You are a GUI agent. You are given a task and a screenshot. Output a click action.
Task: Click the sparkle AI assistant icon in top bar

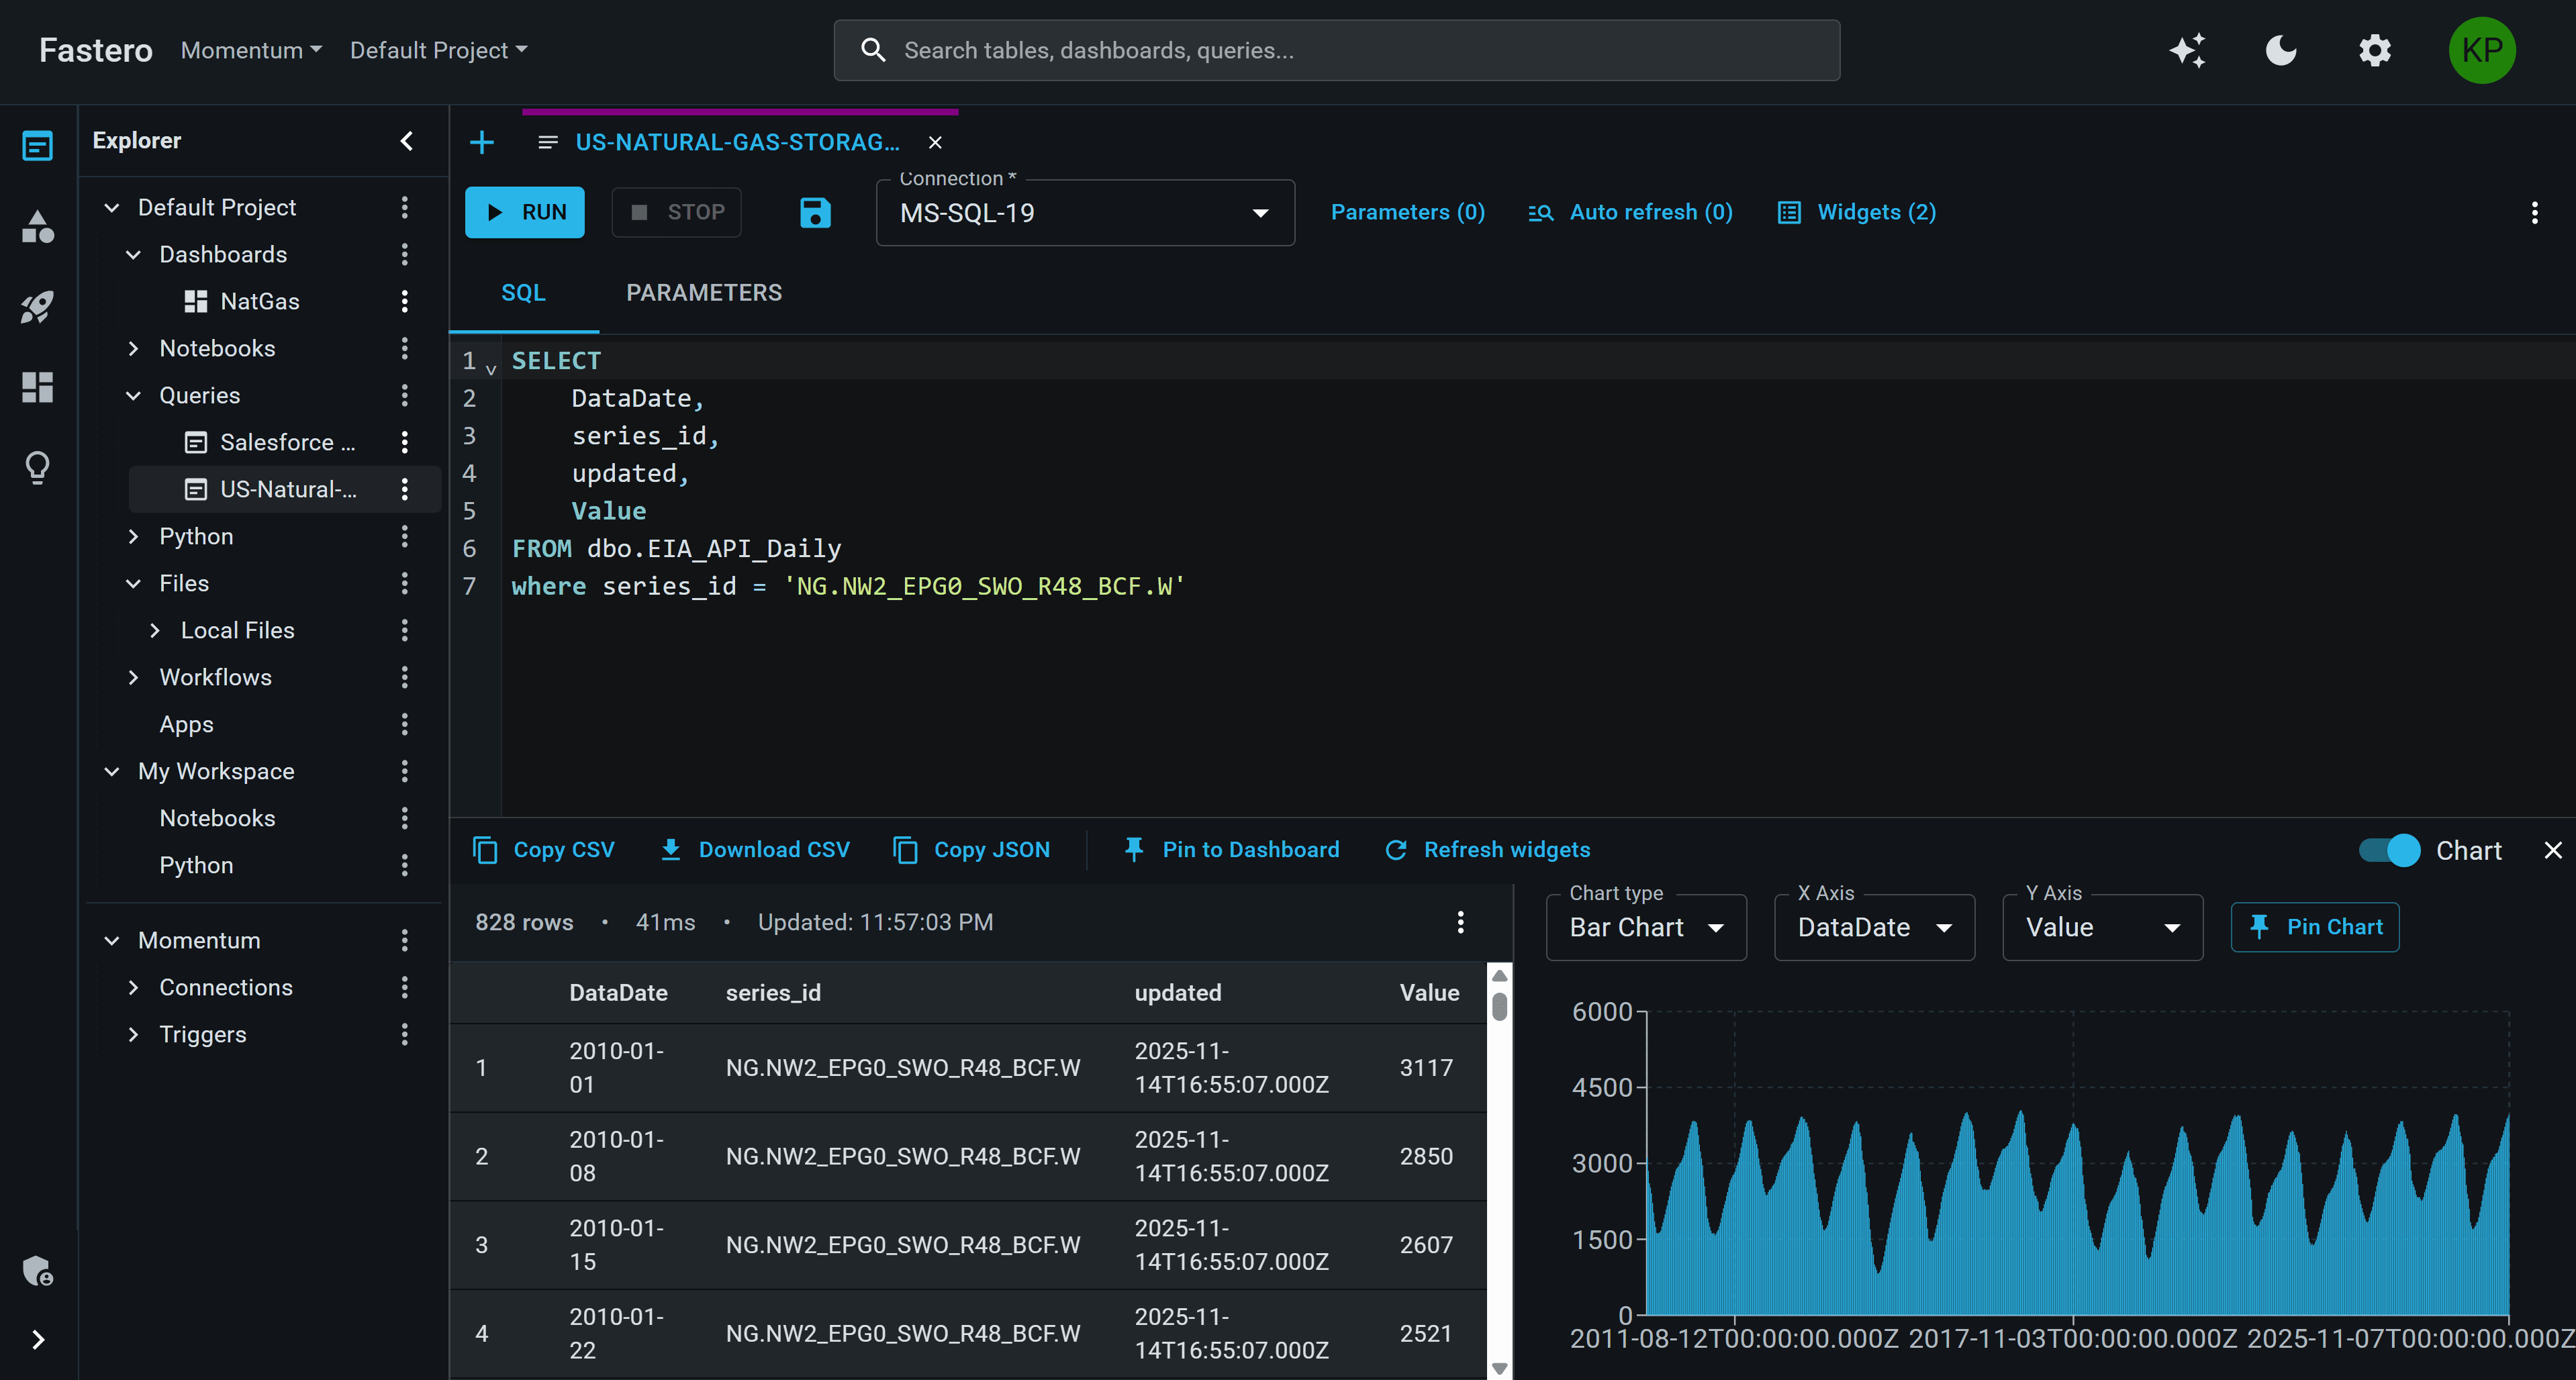2188,50
